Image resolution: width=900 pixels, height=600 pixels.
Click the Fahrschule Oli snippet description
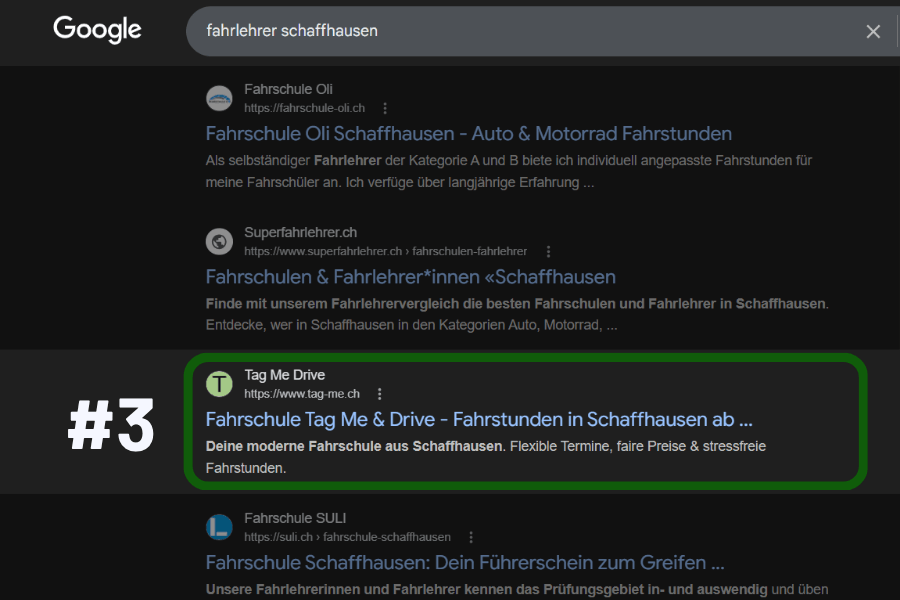tap(509, 171)
